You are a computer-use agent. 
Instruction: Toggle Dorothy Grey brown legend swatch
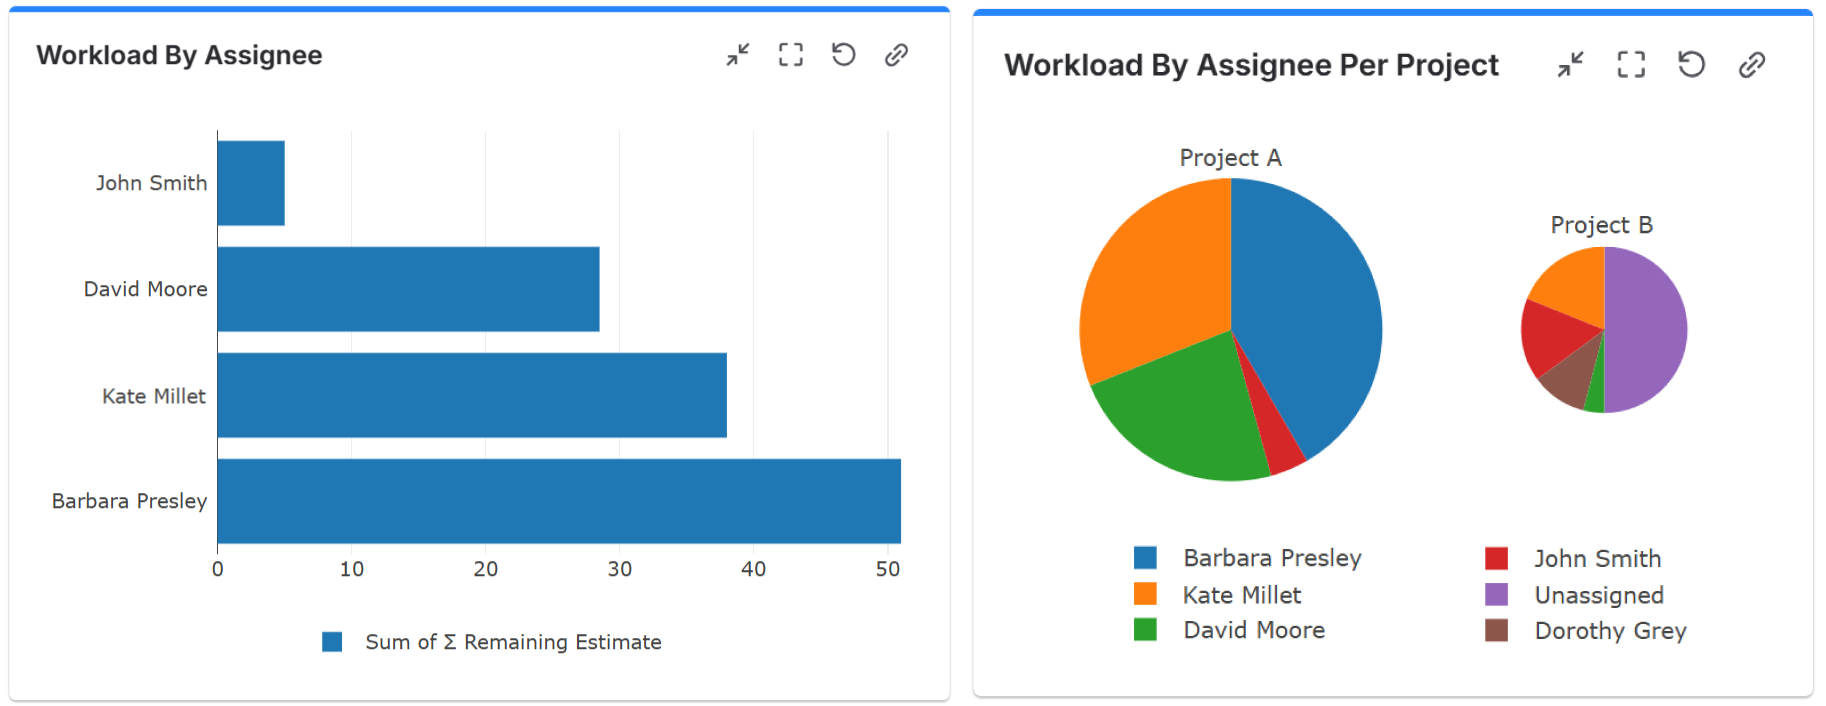[x=1496, y=630]
